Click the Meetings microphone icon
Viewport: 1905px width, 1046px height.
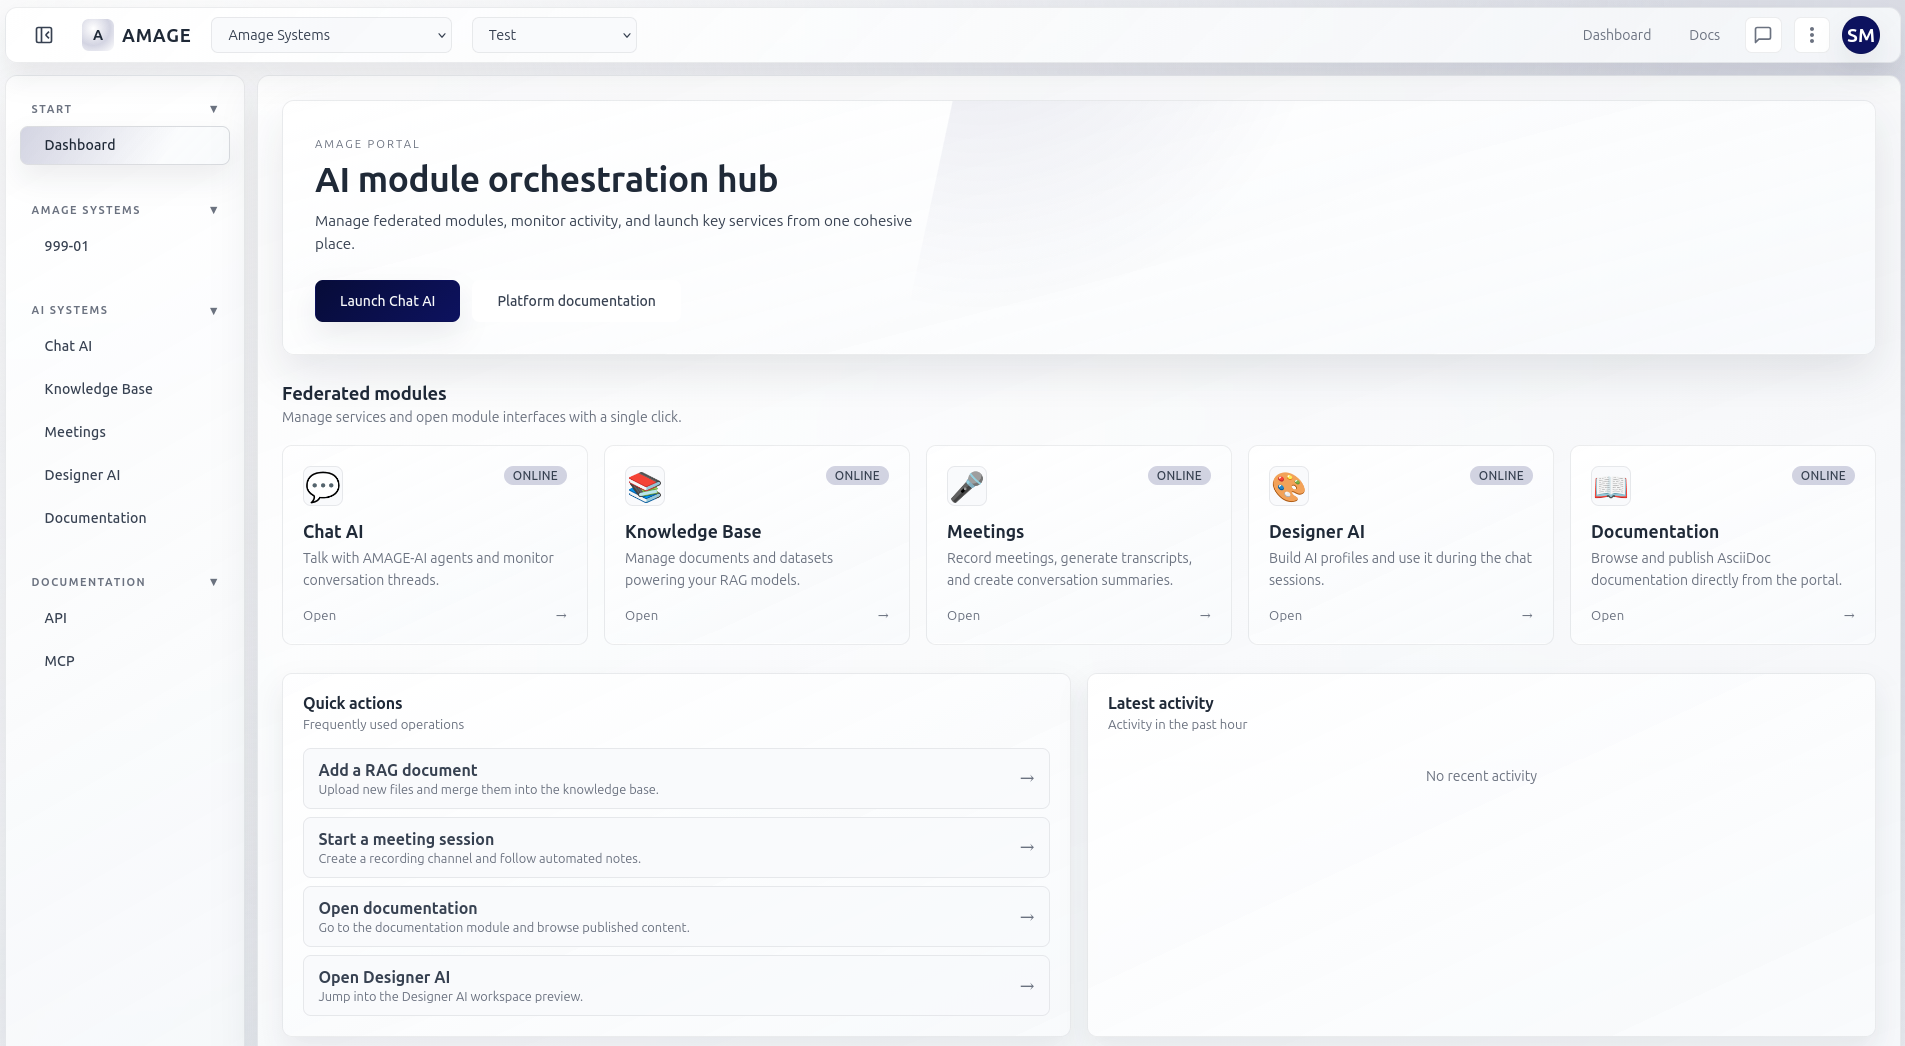pyautogui.click(x=967, y=487)
